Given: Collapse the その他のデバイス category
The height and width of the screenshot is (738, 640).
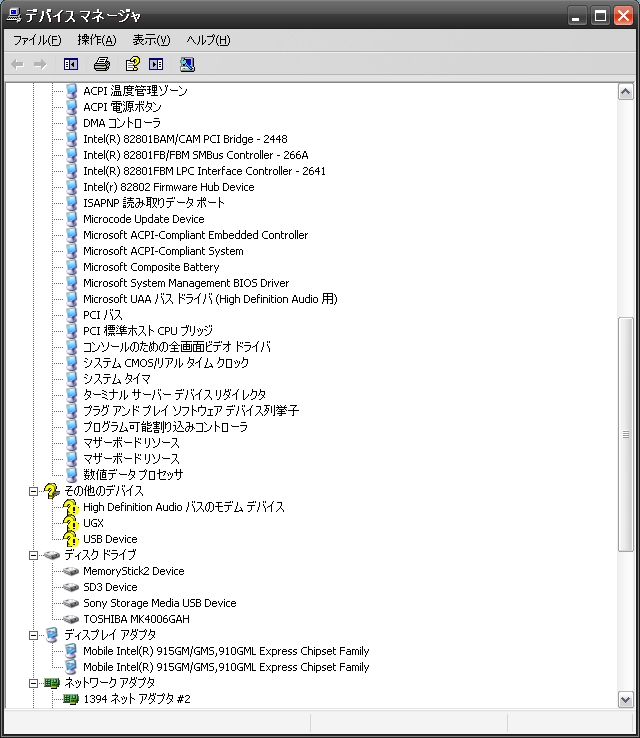Looking at the screenshot, I should [x=33, y=491].
